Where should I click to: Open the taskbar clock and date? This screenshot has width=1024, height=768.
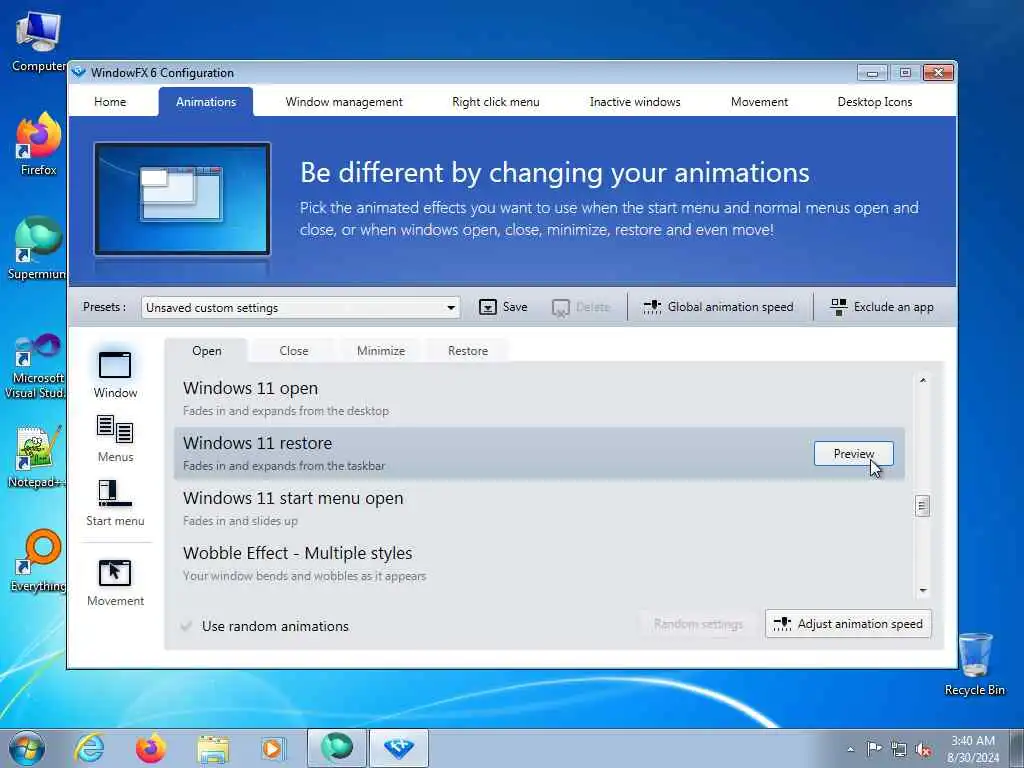[x=973, y=749]
